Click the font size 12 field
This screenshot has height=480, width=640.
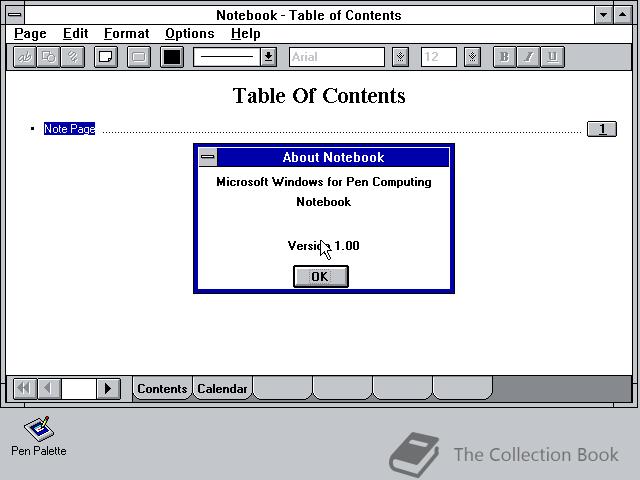pyautogui.click(x=439, y=57)
